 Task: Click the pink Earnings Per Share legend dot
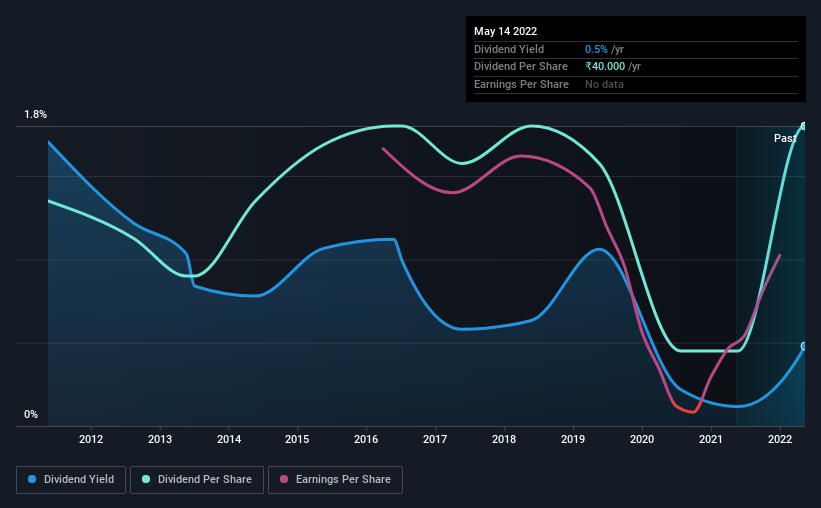(x=284, y=479)
